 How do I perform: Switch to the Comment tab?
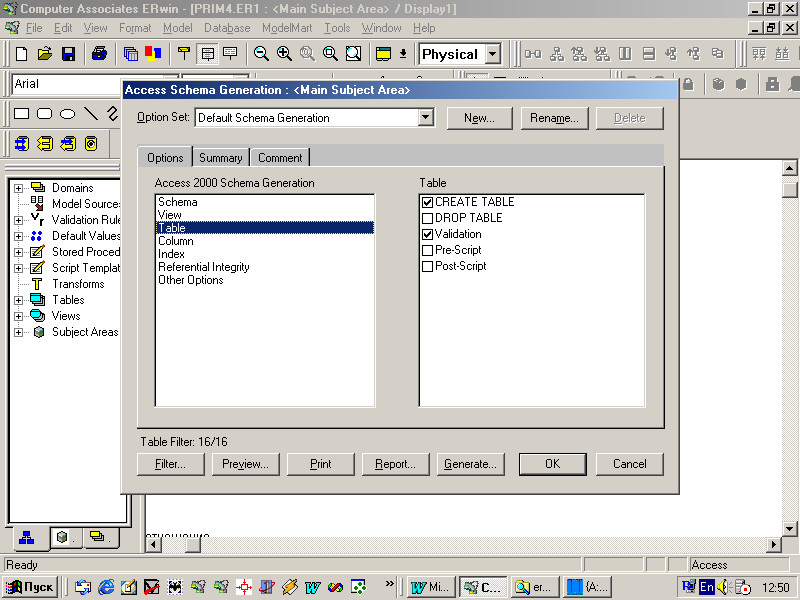coord(280,158)
